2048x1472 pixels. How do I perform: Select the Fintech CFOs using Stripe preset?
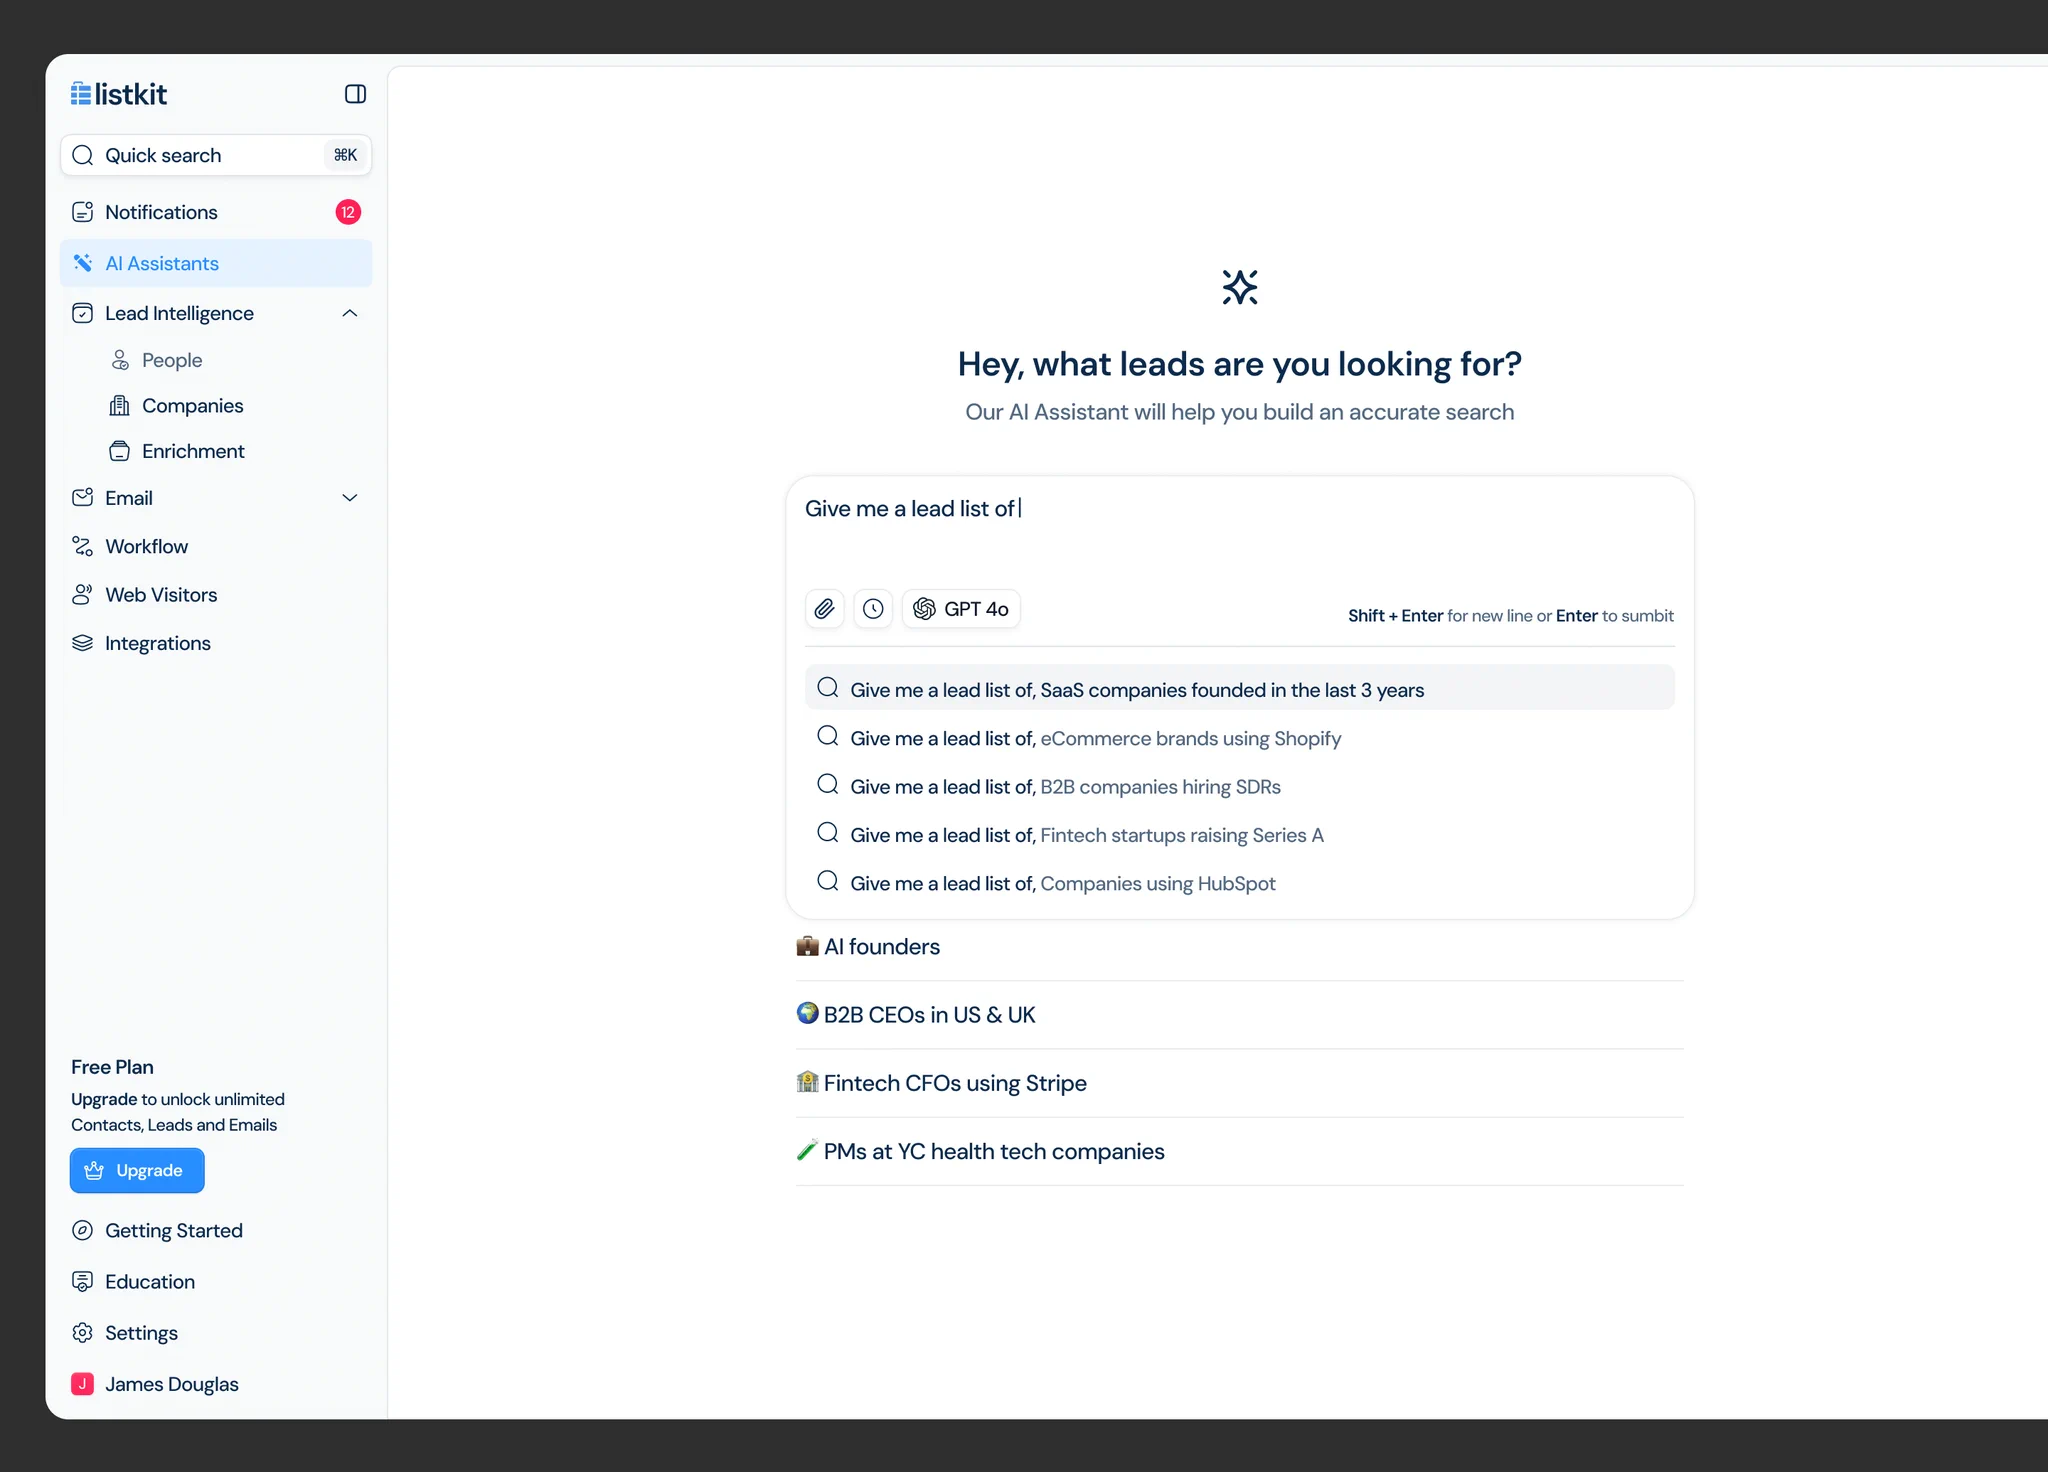1240,1083
